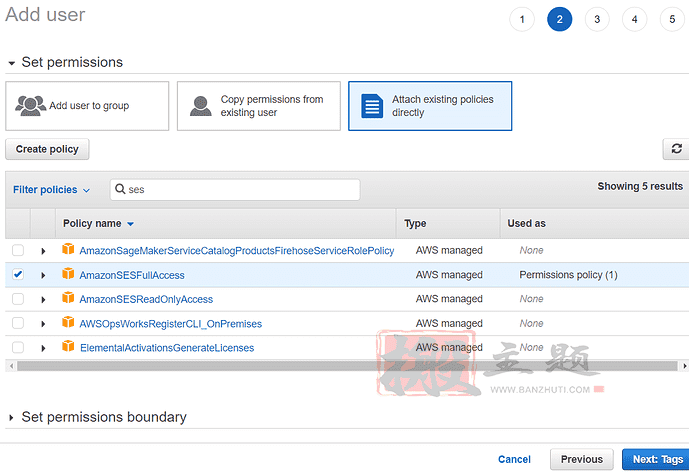Screen dimensions: 689x472
Task: Click policy icon beside AmazonSageMakerServiceCatalogProductsFirehoseServiceRolePolicy
Action: click(x=68, y=249)
